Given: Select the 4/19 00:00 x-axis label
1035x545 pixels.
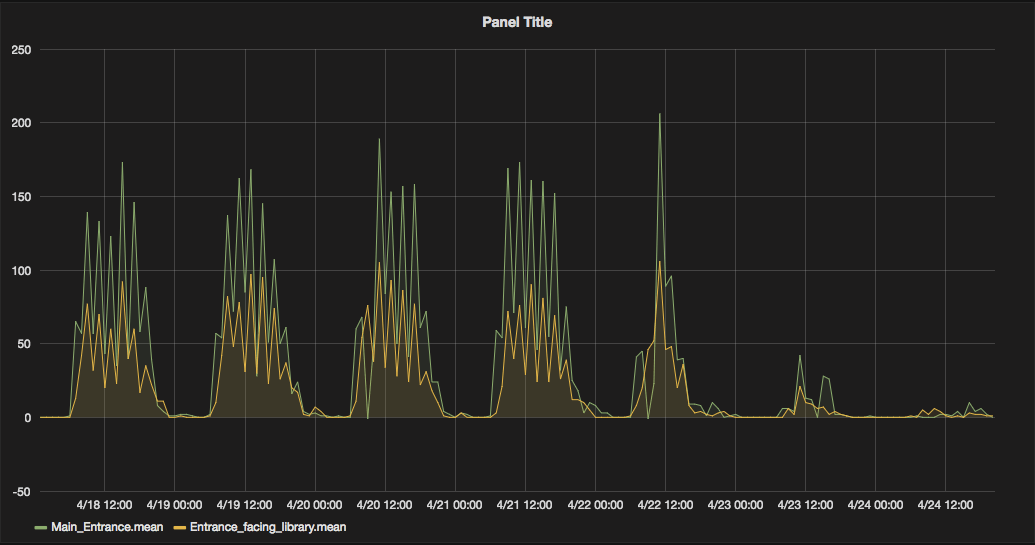Looking at the screenshot, I should [x=174, y=506].
